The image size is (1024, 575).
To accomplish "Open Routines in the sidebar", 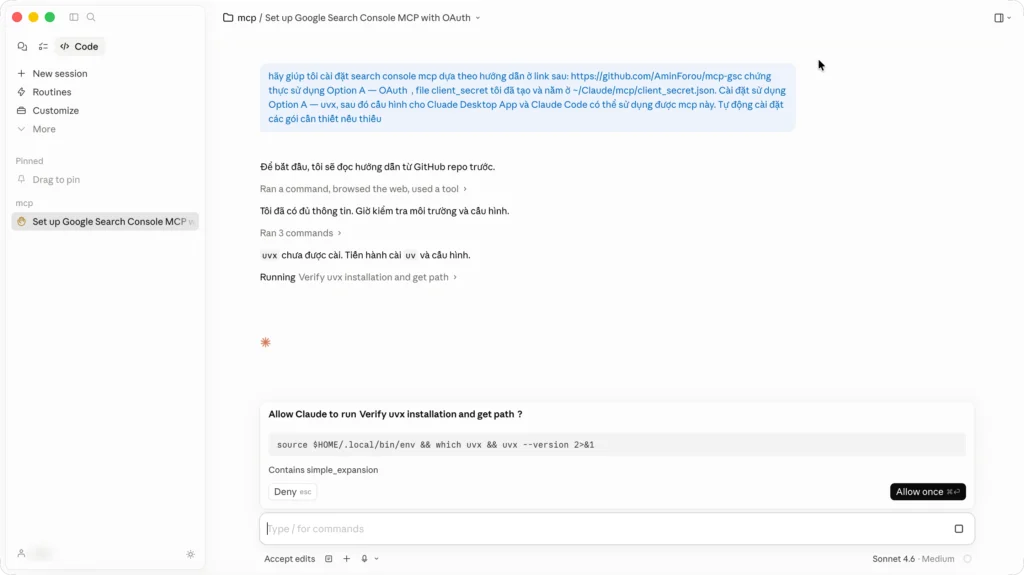I will tap(51, 92).
